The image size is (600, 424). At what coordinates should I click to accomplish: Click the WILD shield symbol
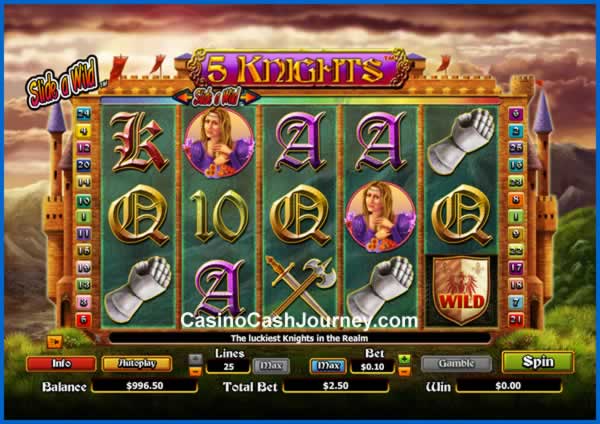coord(461,291)
